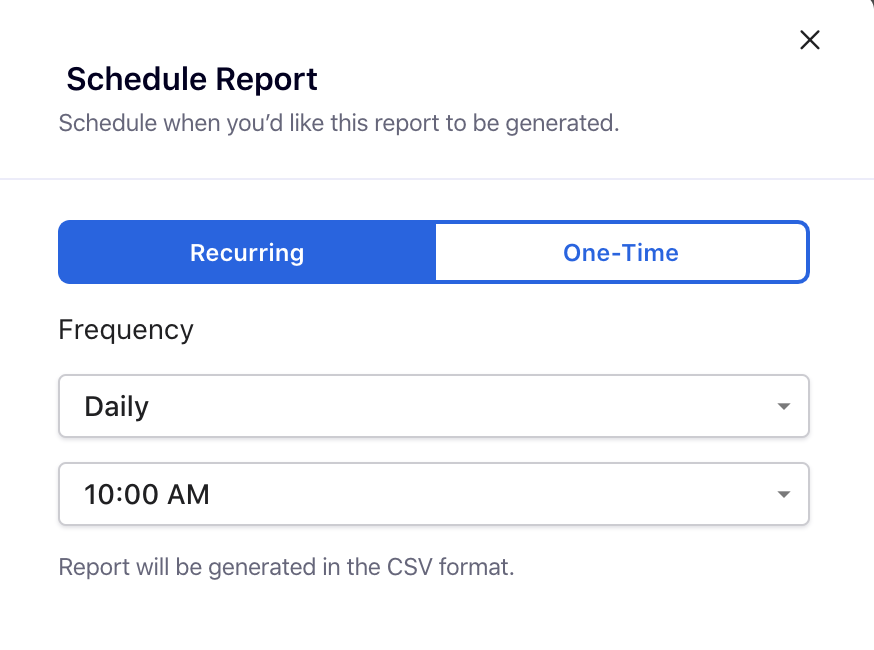Expand time choices via caret icon
The width and height of the screenshot is (874, 650).
pyautogui.click(x=783, y=495)
